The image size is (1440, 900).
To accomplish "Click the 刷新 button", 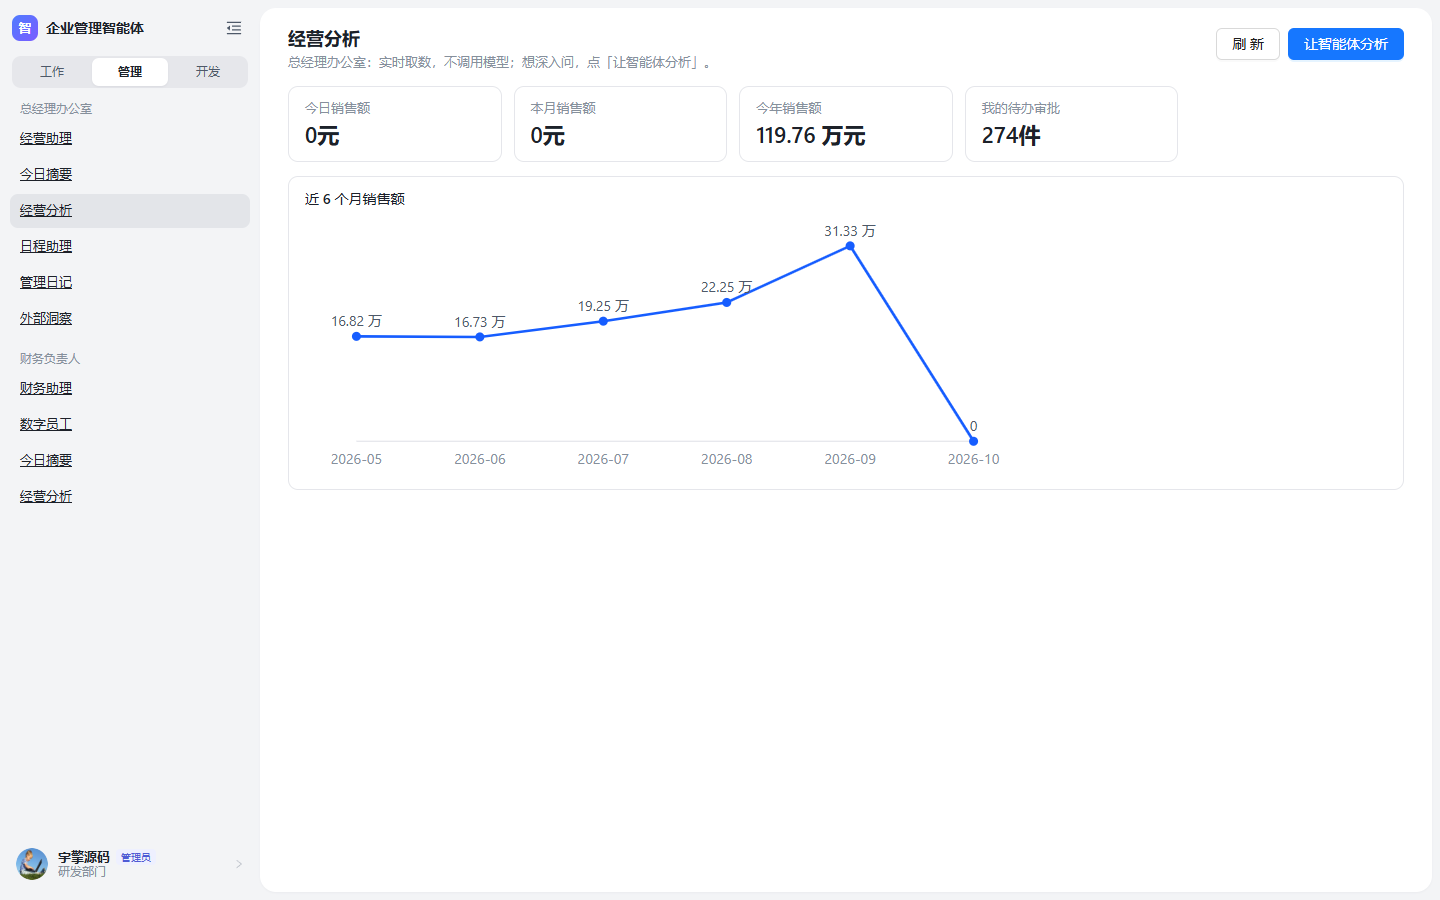I will (1248, 44).
